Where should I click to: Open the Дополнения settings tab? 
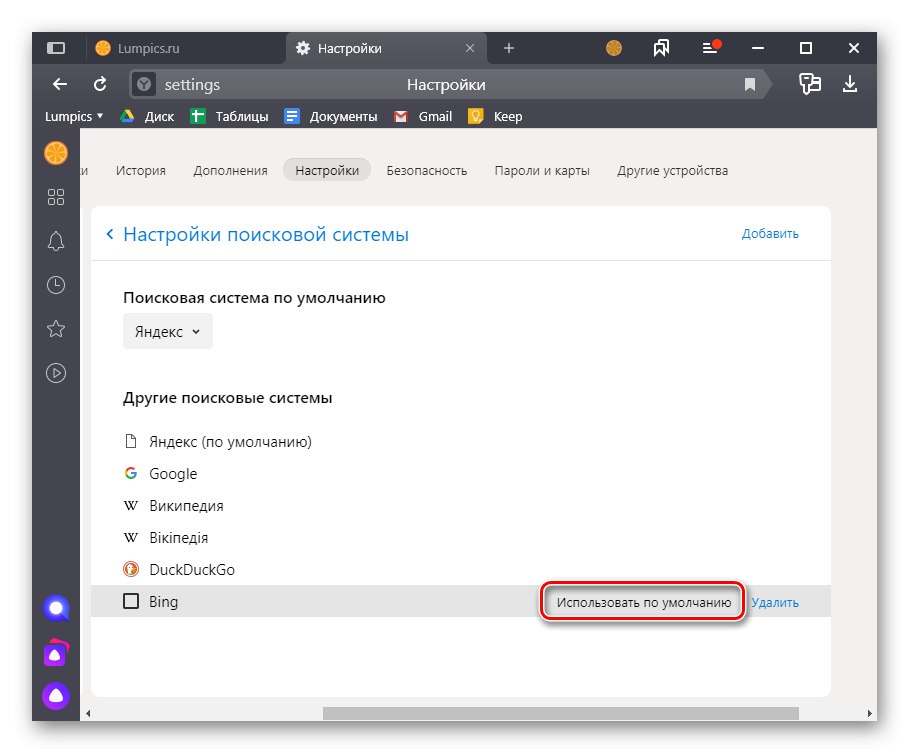click(x=230, y=170)
